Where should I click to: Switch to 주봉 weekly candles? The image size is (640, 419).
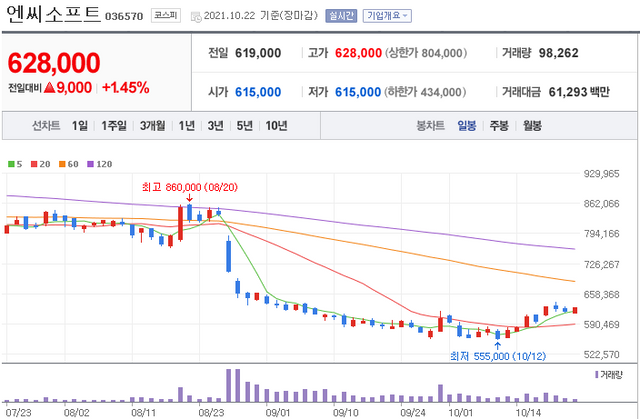click(499, 126)
